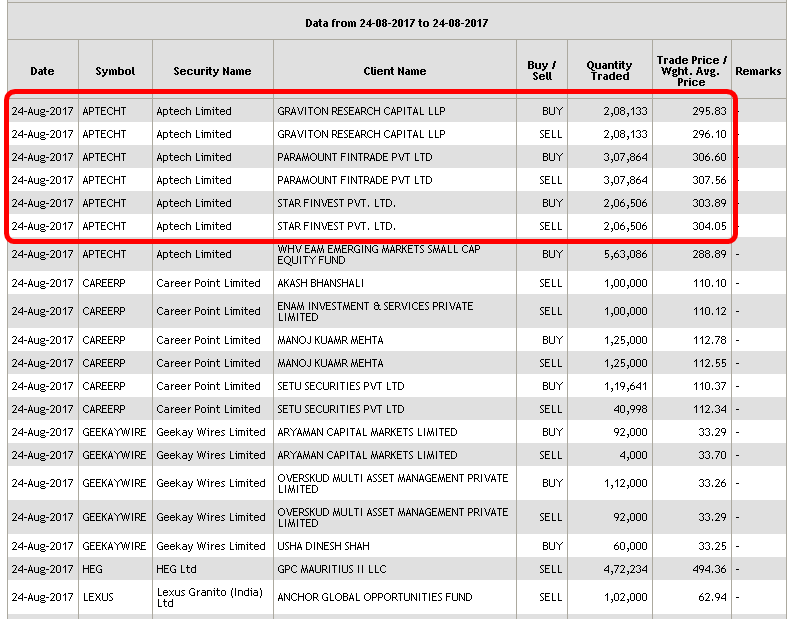Click the Security Name column header
This screenshot has width=792, height=619.
pos(212,71)
